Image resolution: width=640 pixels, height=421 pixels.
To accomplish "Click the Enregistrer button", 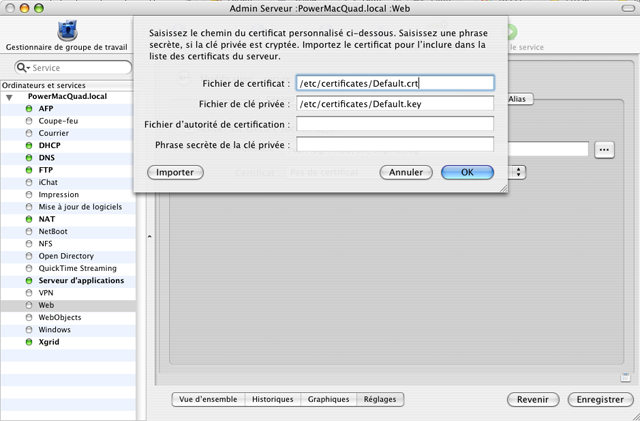I will [x=600, y=399].
